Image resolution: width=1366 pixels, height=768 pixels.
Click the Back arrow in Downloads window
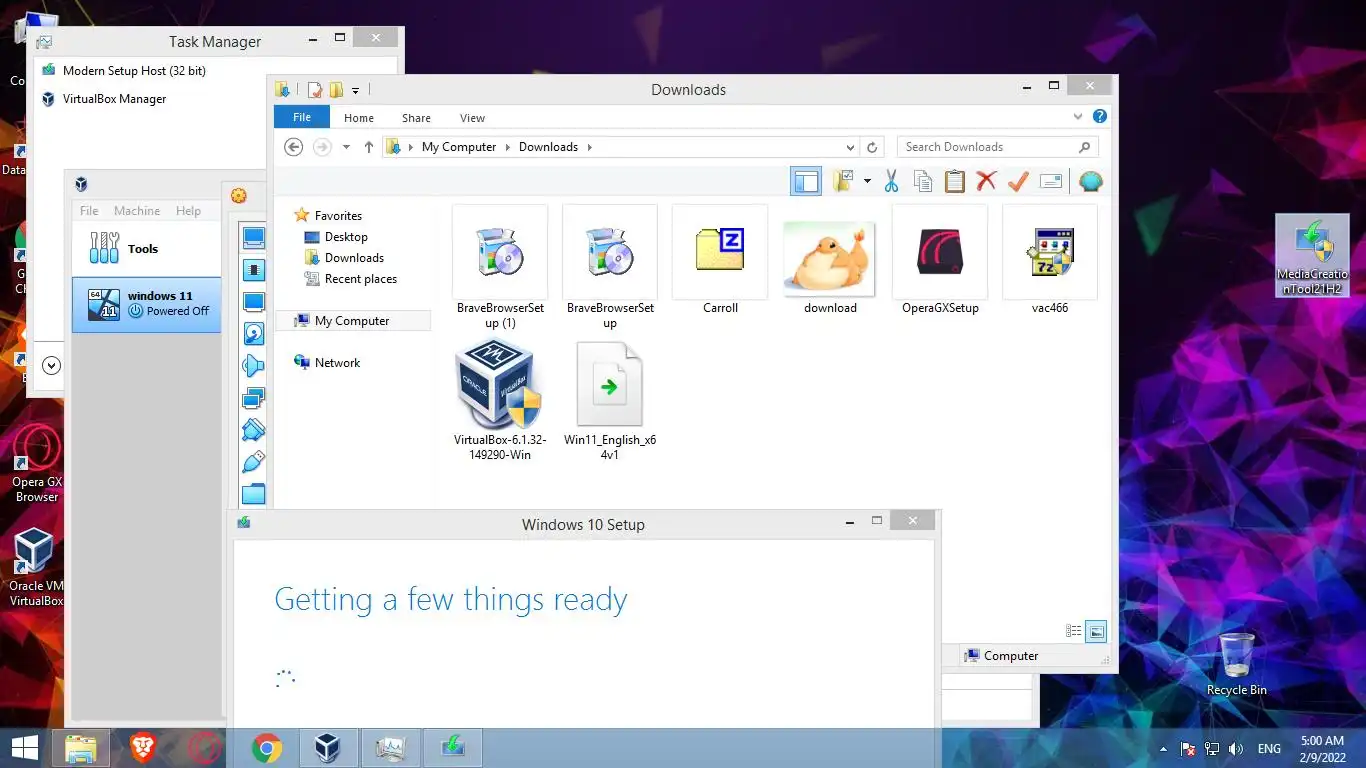(x=293, y=147)
